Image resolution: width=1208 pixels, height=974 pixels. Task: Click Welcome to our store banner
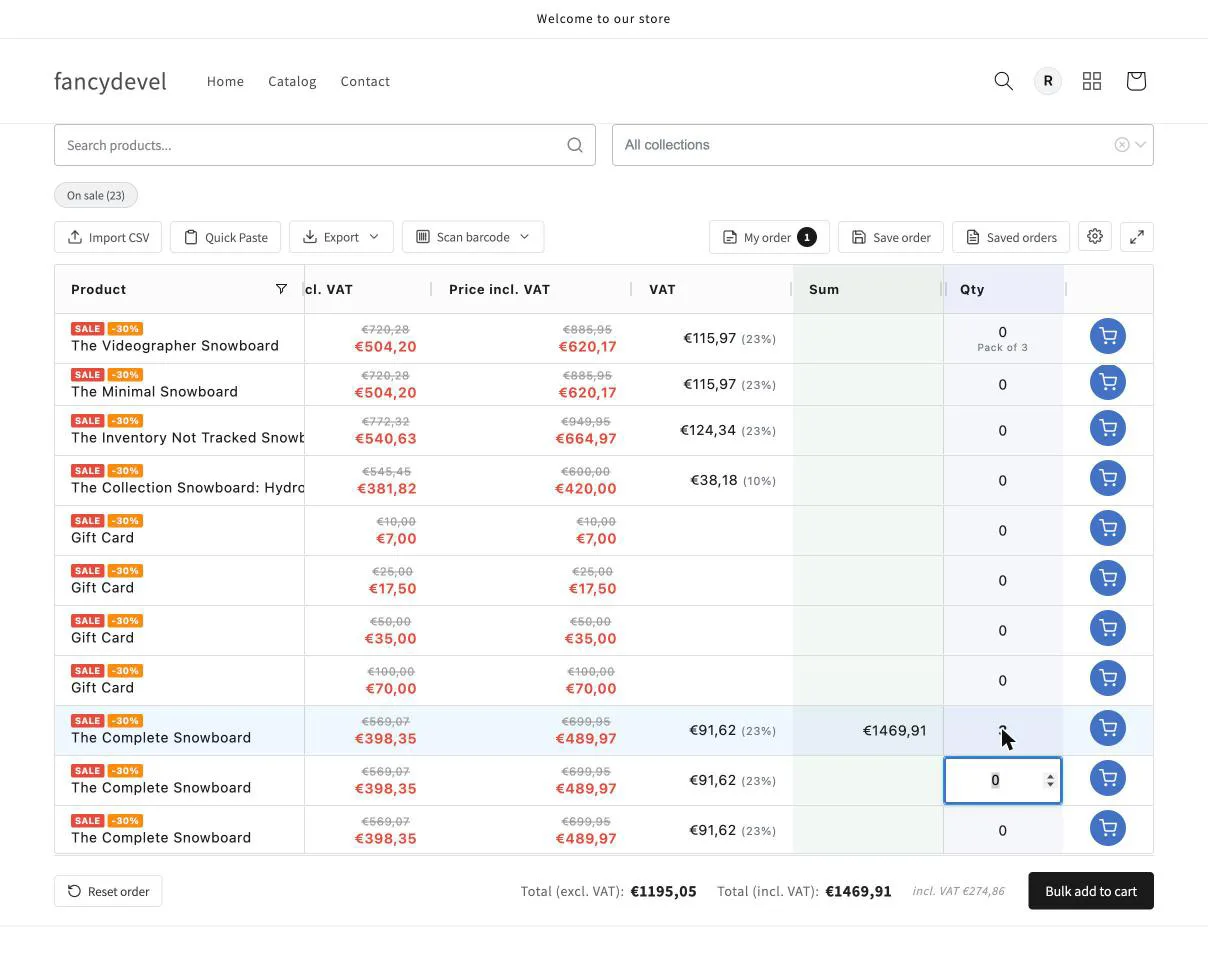point(604,18)
